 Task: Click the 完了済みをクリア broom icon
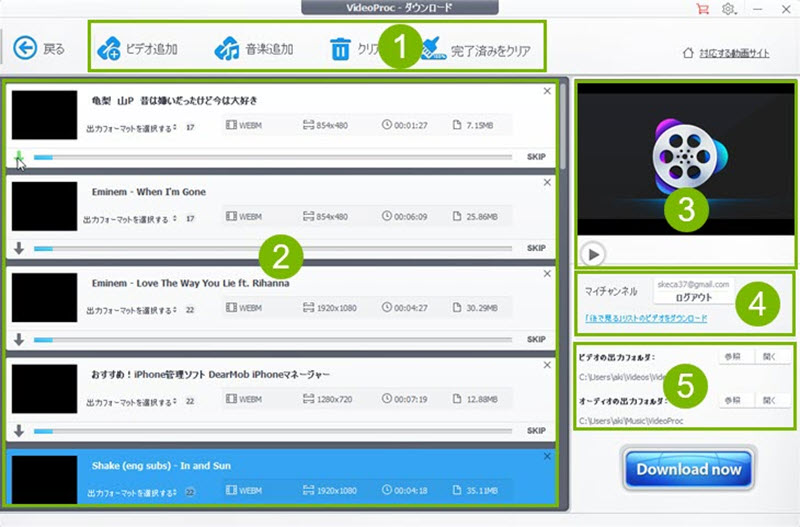coord(433,49)
